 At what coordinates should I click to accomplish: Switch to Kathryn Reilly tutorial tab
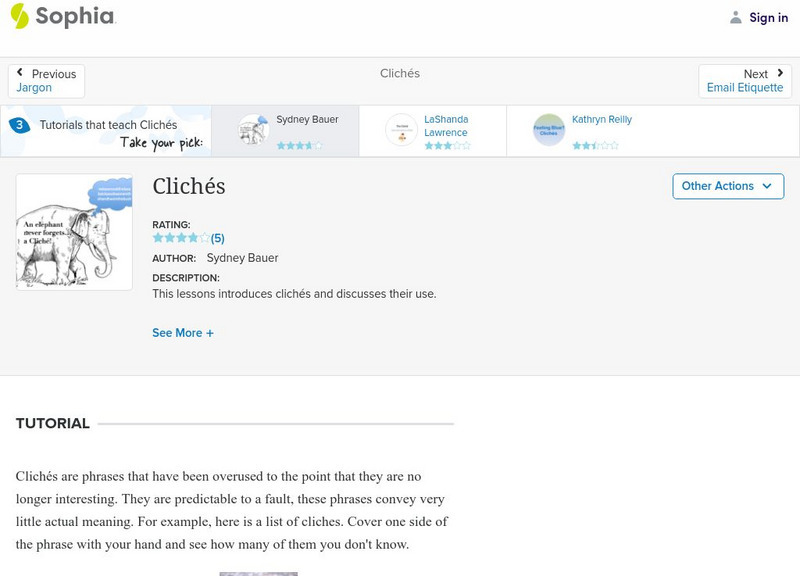[x=601, y=120]
